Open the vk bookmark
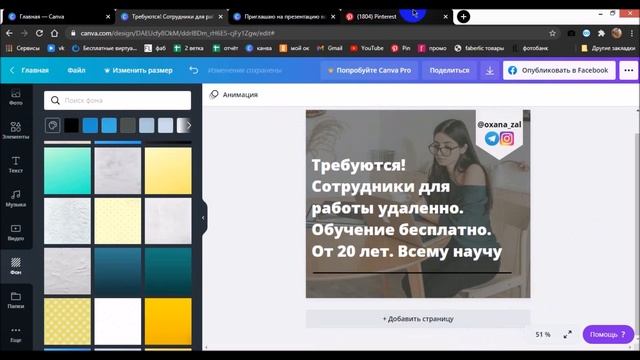 pos(56,48)
